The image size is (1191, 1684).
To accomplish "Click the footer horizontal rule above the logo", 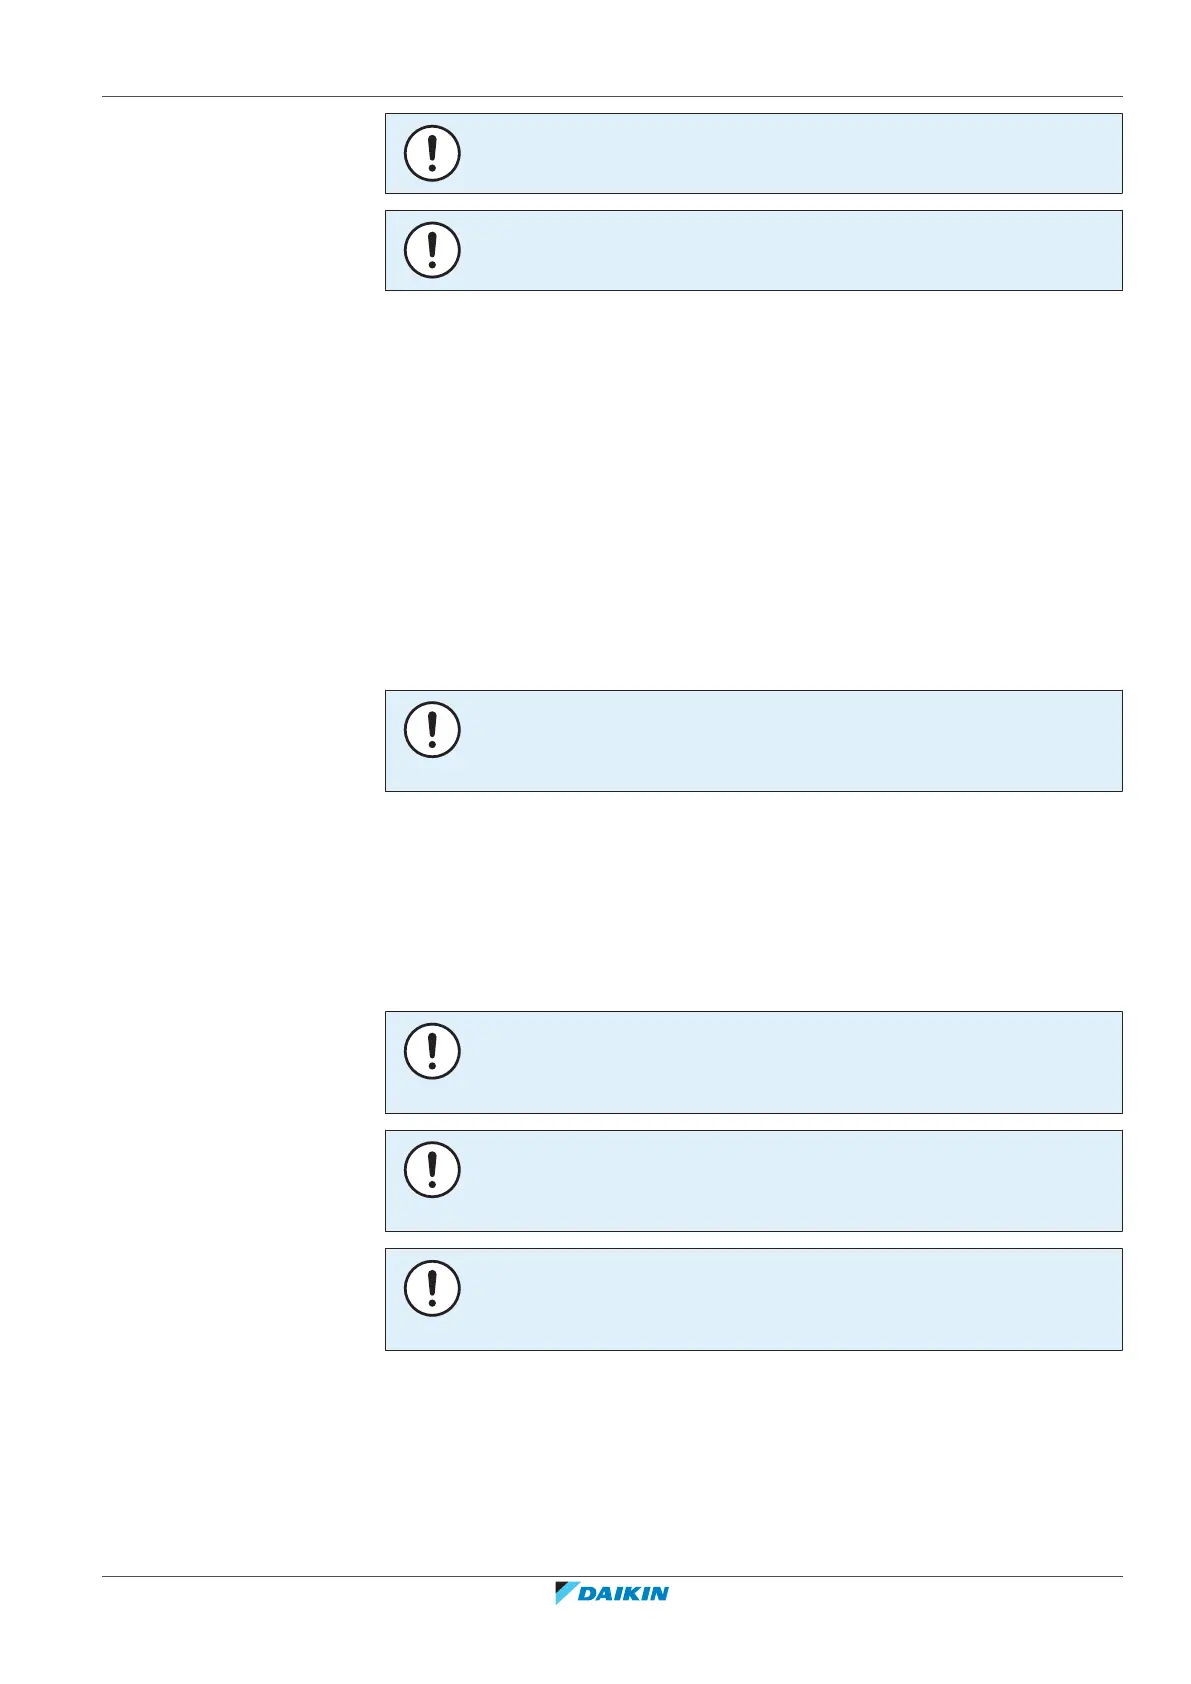I will tap(612, 1577).
